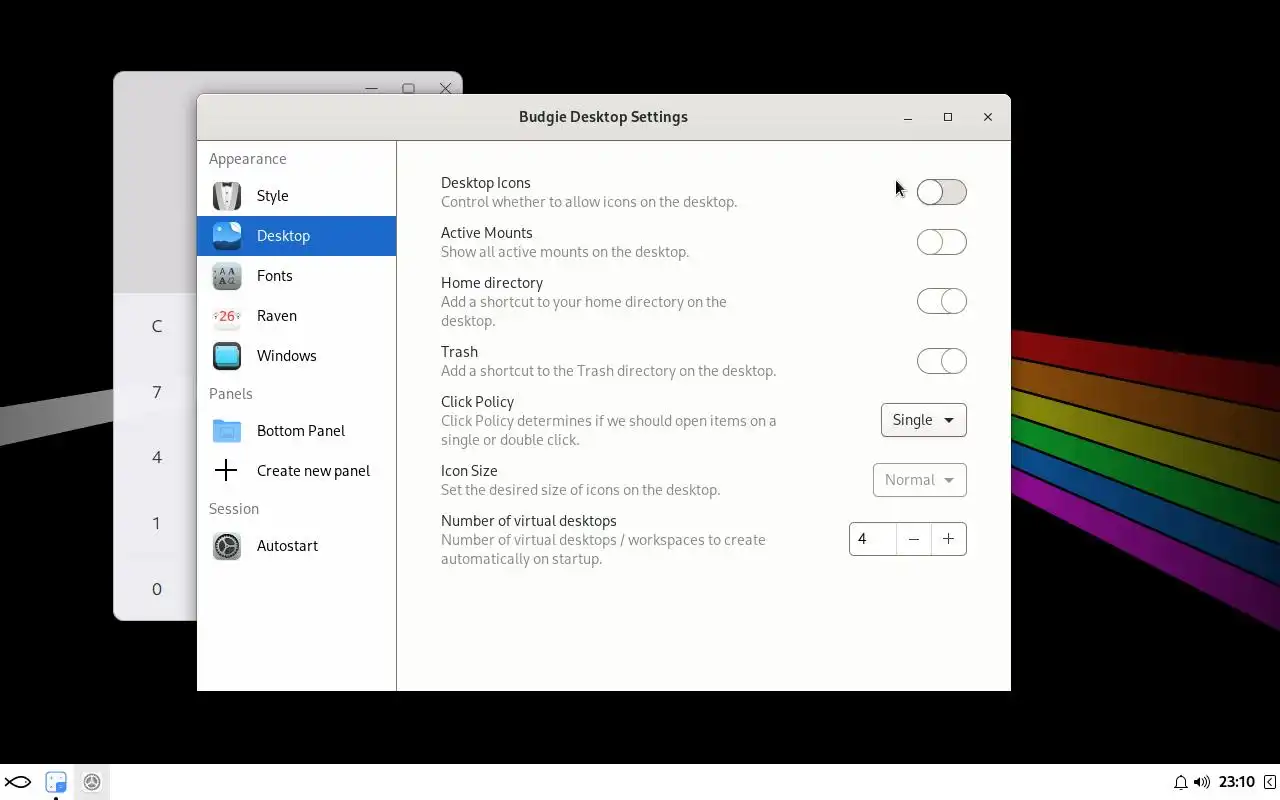
Task: Click the Raven calendar icon
Action: [227, 316]
